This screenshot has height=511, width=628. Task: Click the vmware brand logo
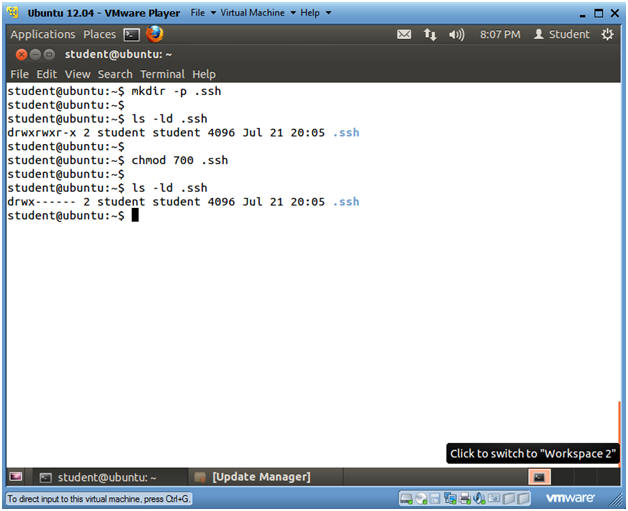coord(570,498)
